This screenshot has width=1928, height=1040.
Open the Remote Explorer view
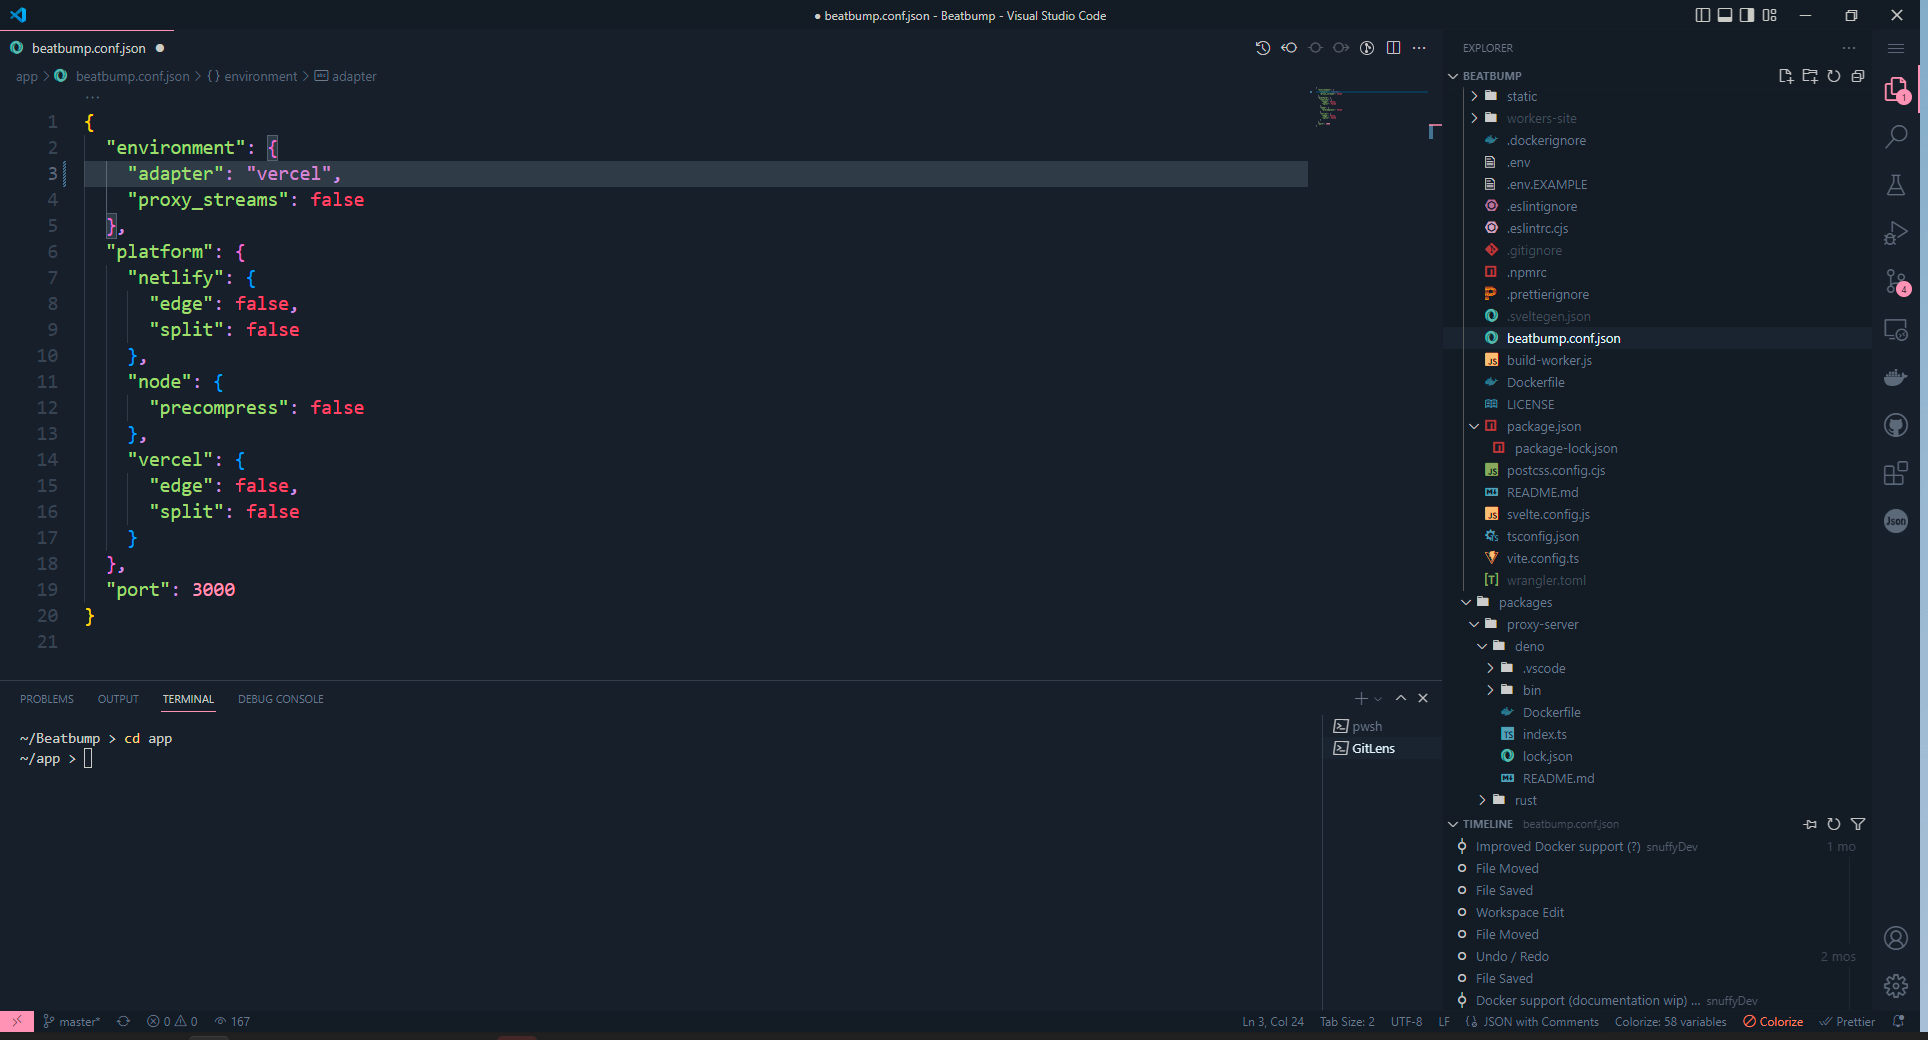[1896, 330]
